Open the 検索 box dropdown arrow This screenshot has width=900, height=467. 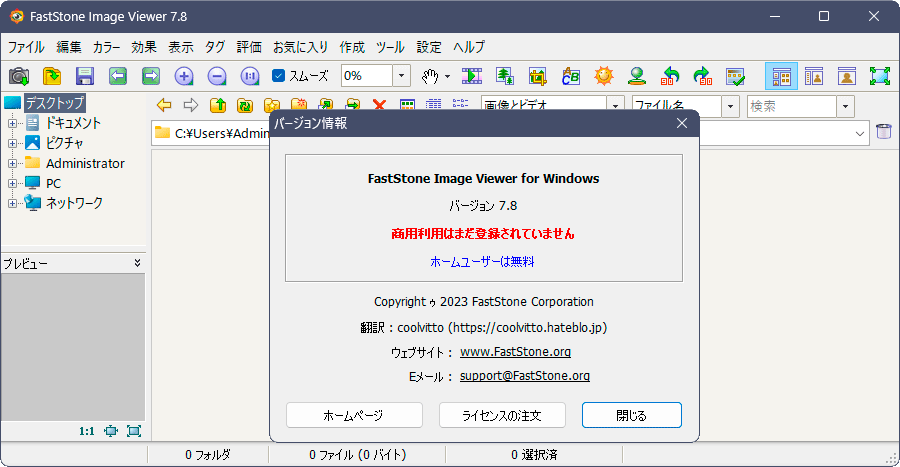(x=845, y=106)
